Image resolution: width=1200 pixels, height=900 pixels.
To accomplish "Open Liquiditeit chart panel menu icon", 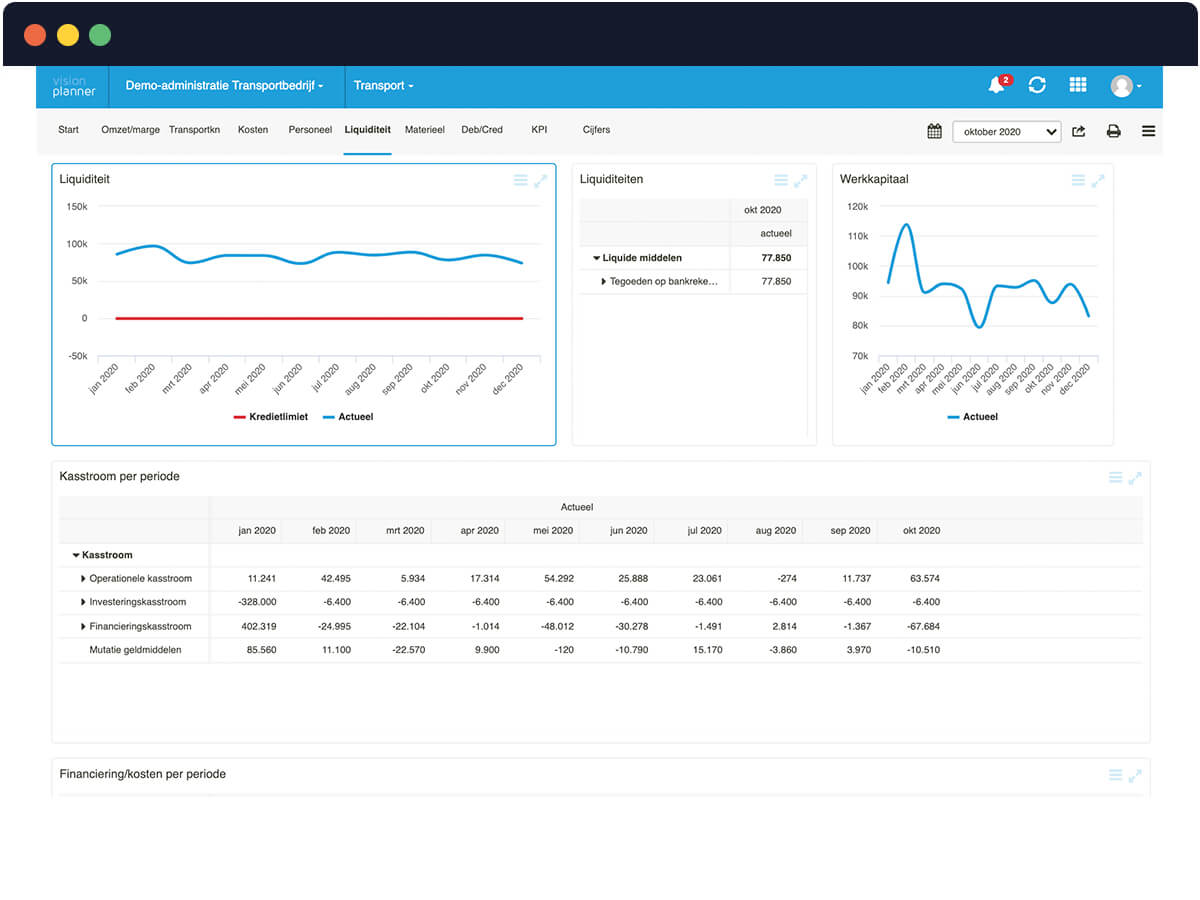I will [x=520, y=181].
